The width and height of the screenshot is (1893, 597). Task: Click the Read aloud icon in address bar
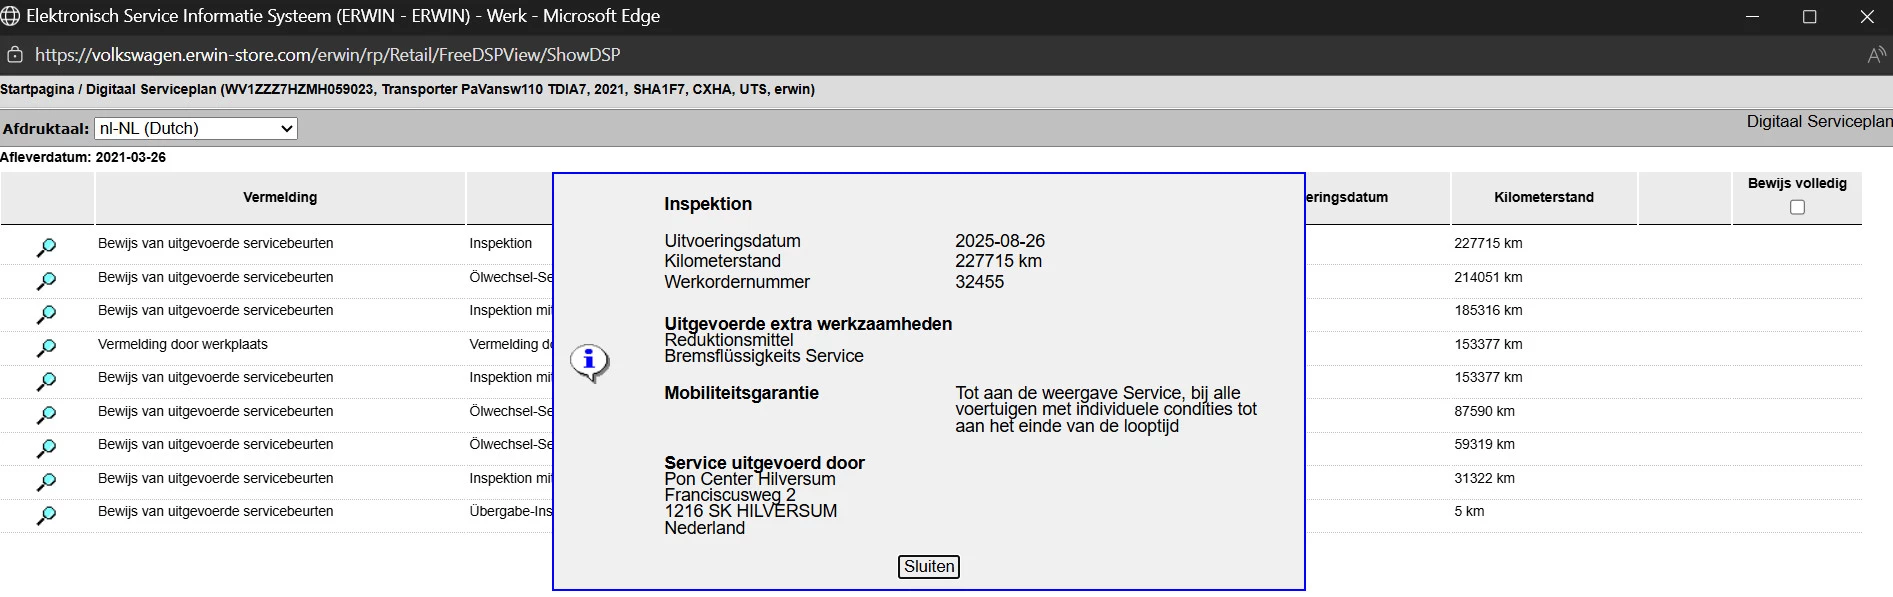(x=1876, y=55)
